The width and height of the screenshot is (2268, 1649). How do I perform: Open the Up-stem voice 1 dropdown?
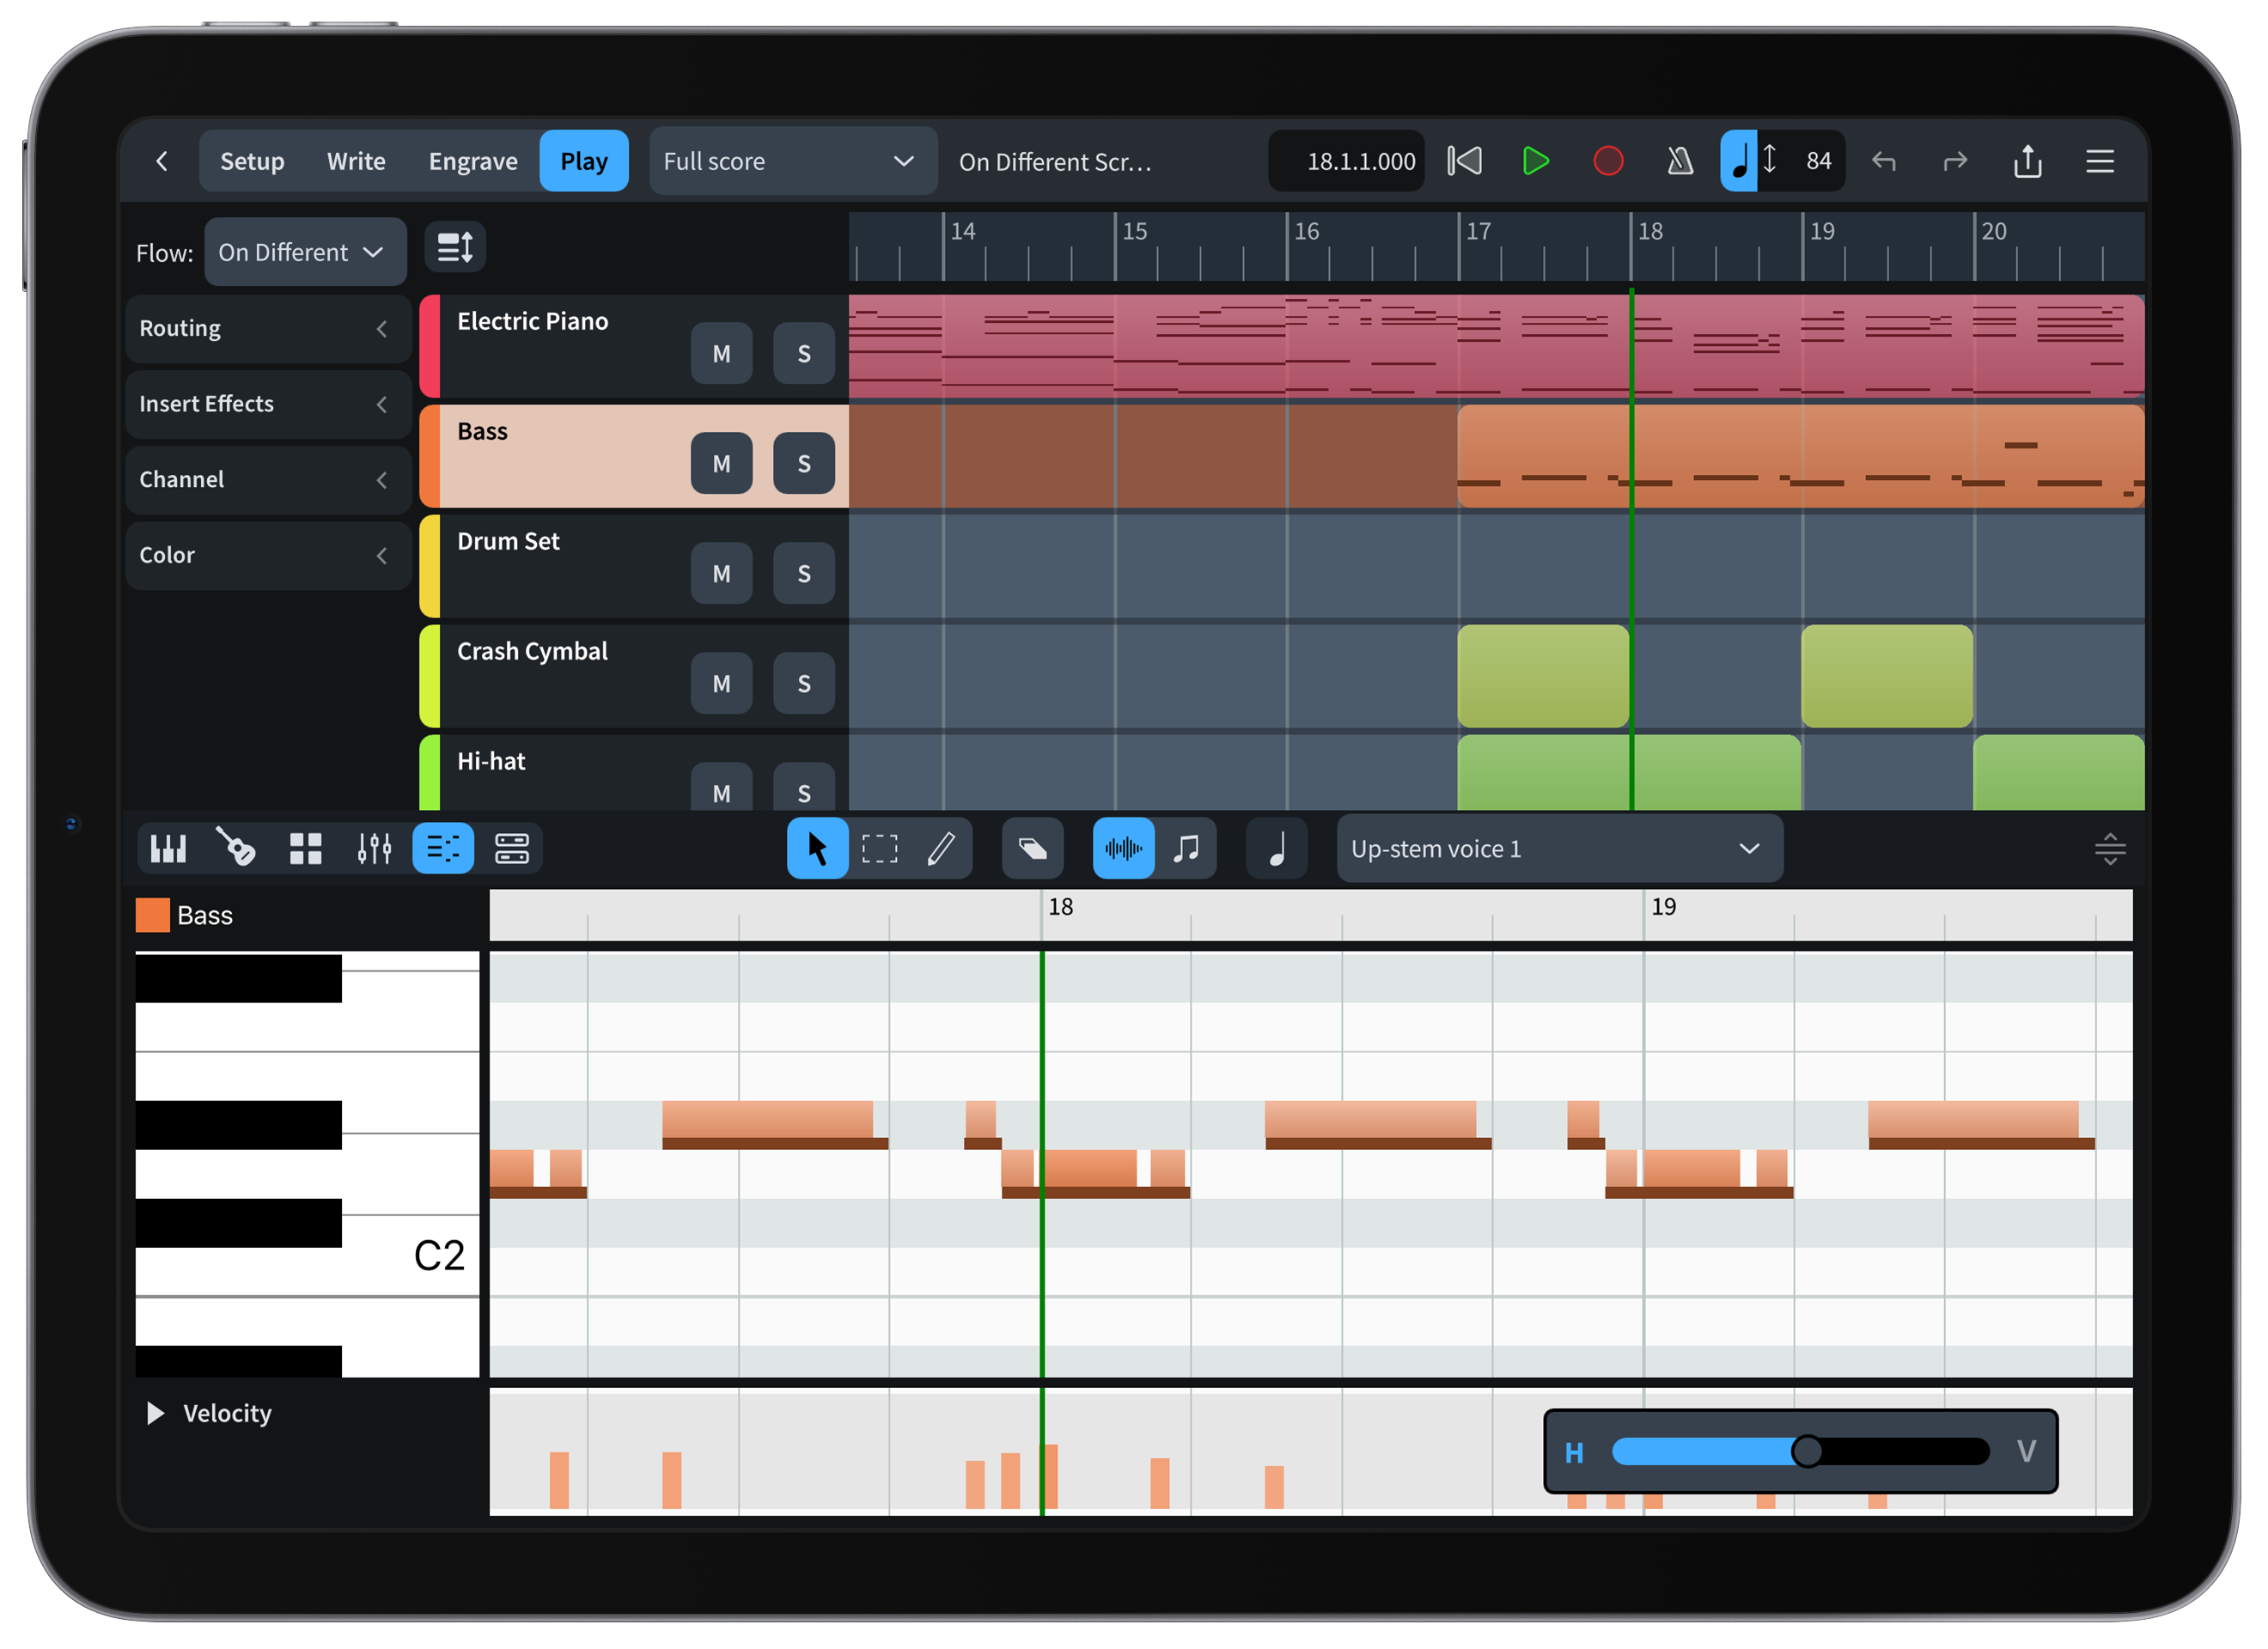pos(1557,848)
